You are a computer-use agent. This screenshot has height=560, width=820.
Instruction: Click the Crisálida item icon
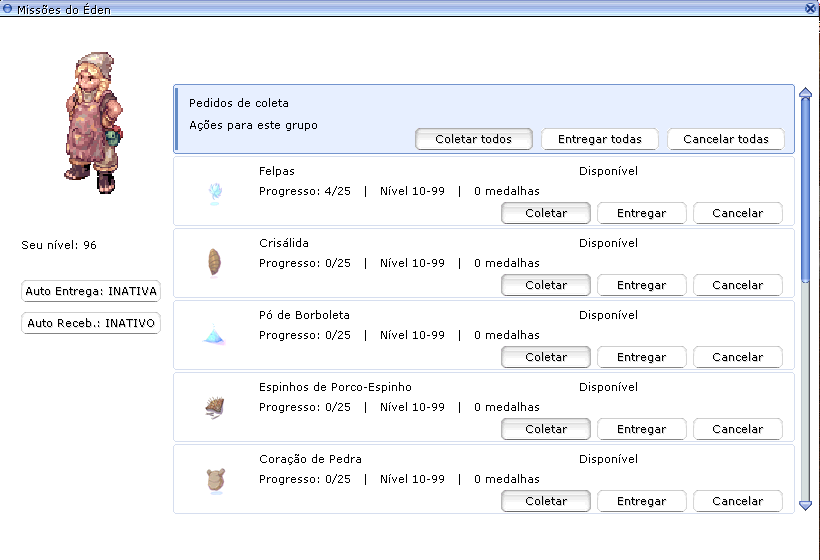tap(214, 262)
